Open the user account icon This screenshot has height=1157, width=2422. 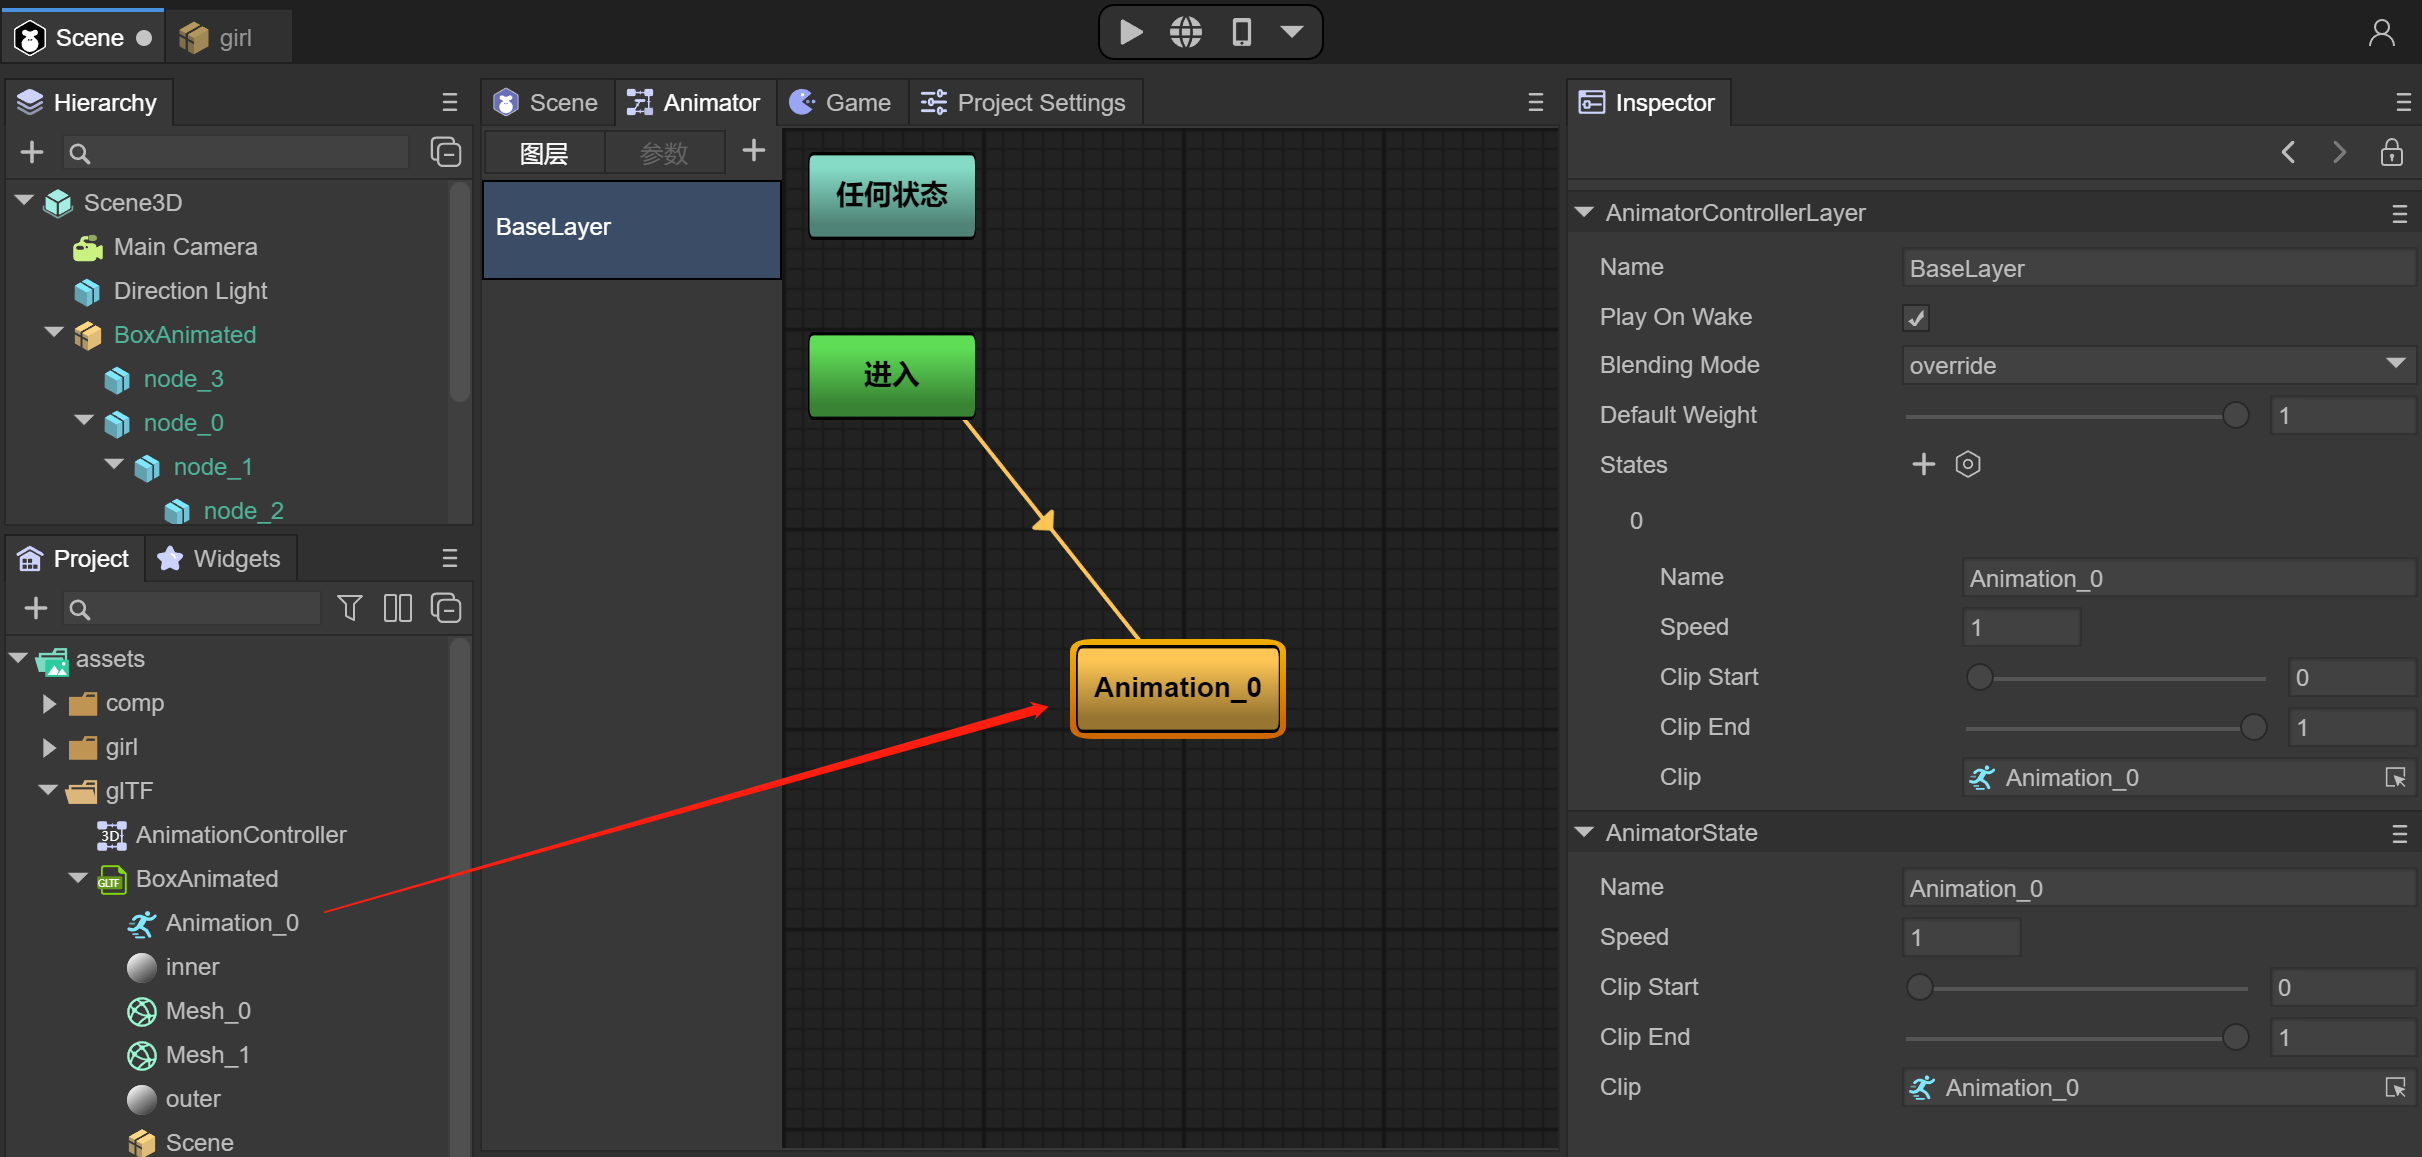point(2381,34)
